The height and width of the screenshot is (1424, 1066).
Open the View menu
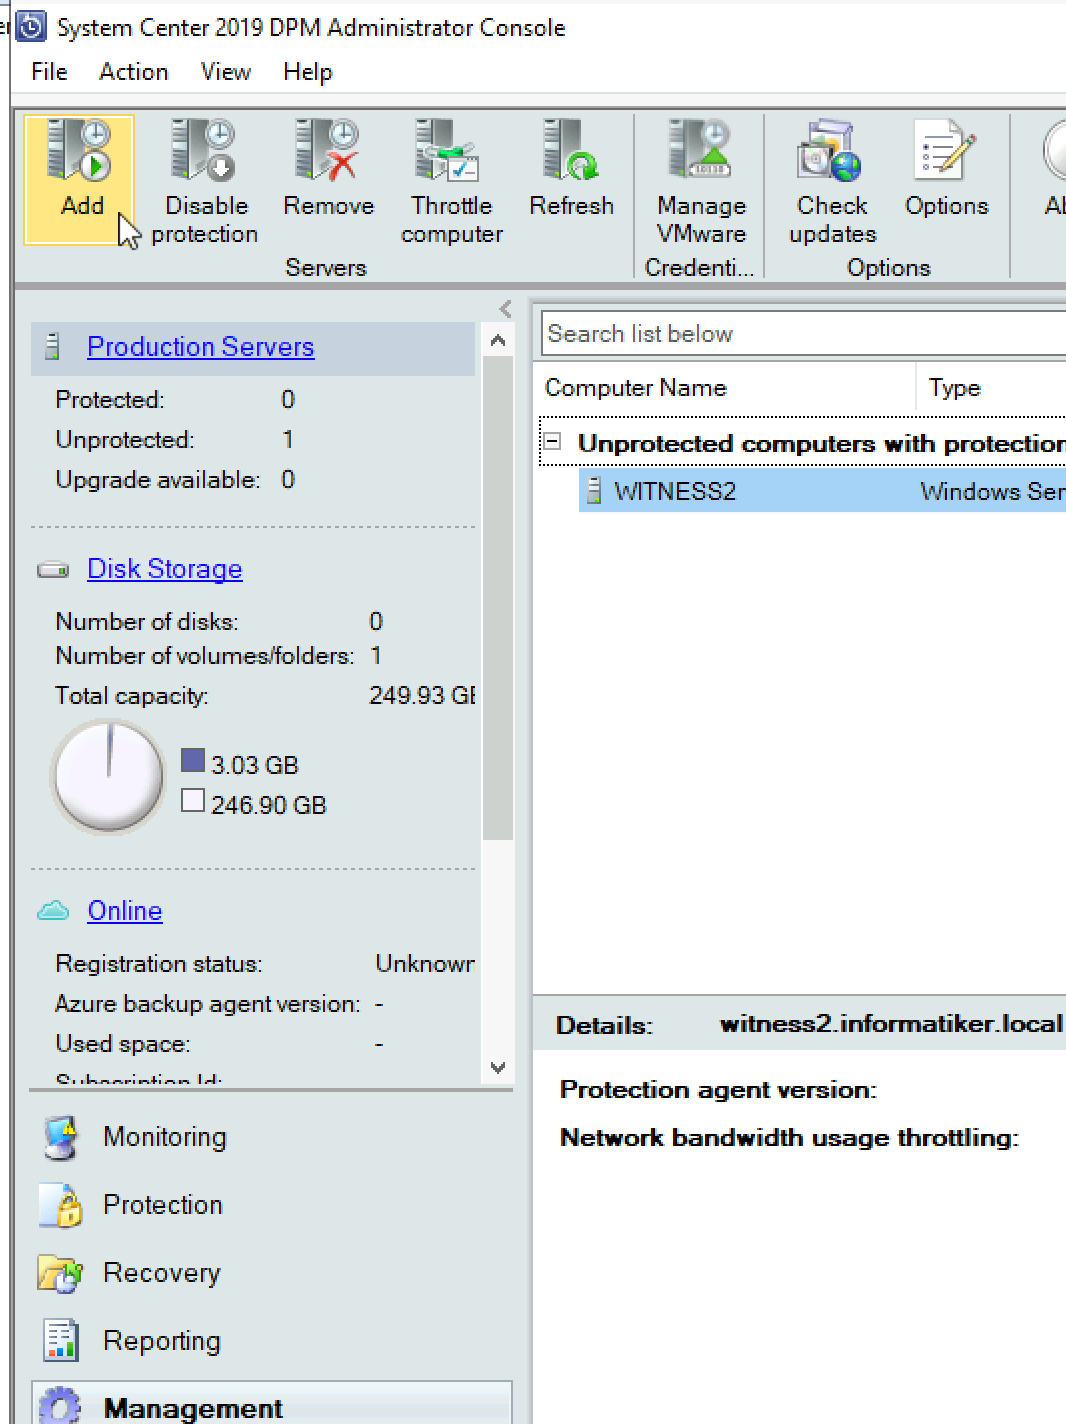tap(226, 72)
